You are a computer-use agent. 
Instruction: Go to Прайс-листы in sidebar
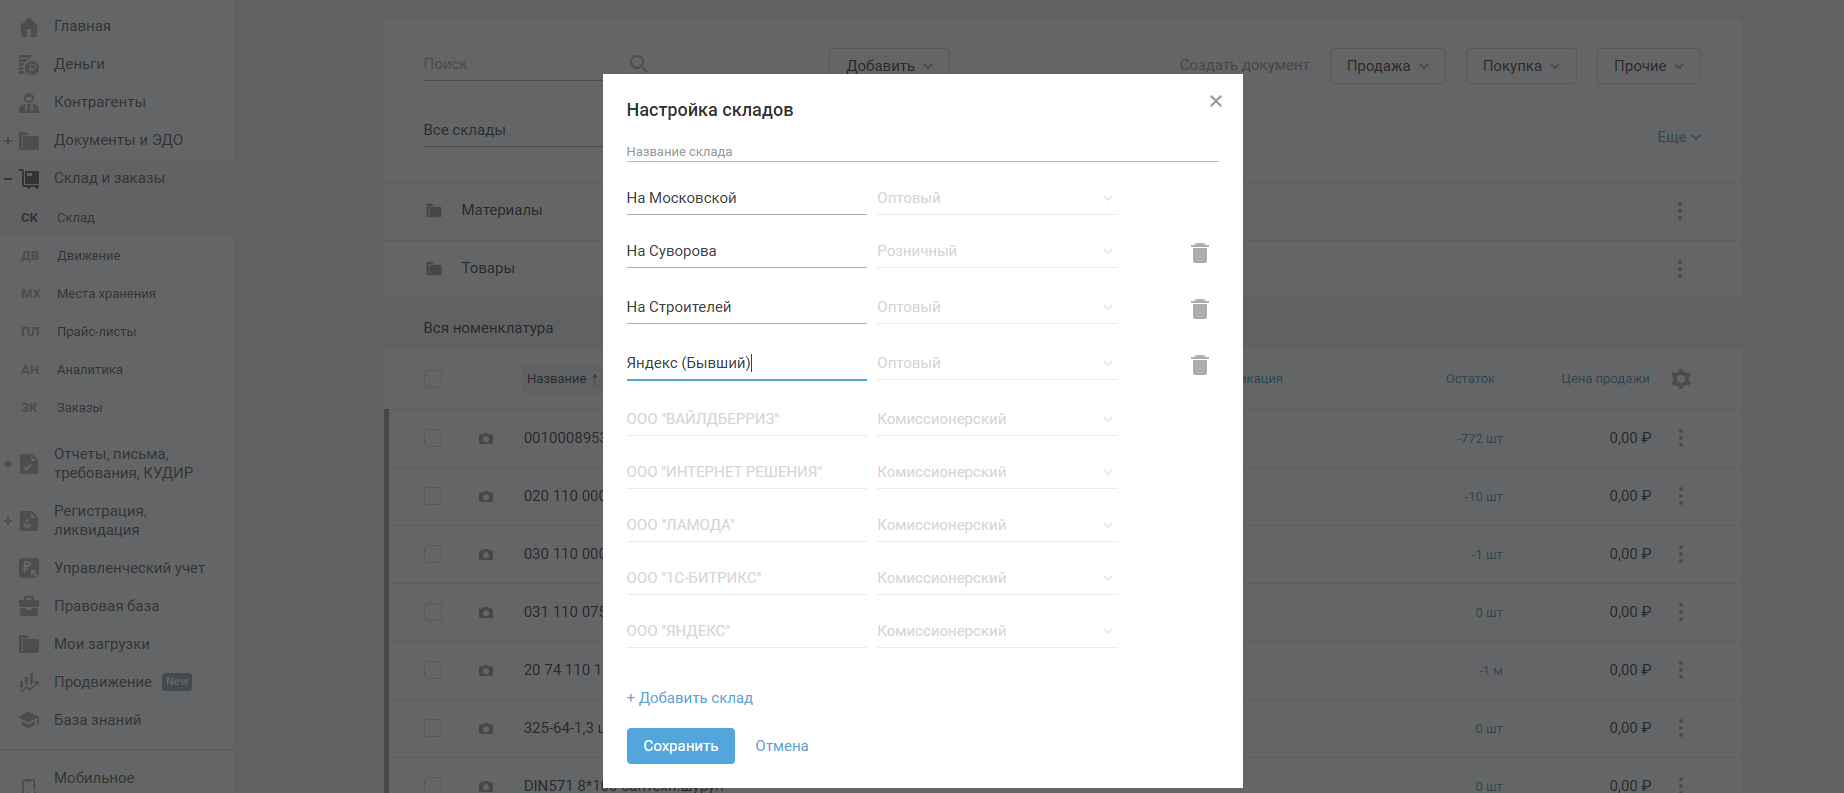[96, 332]
